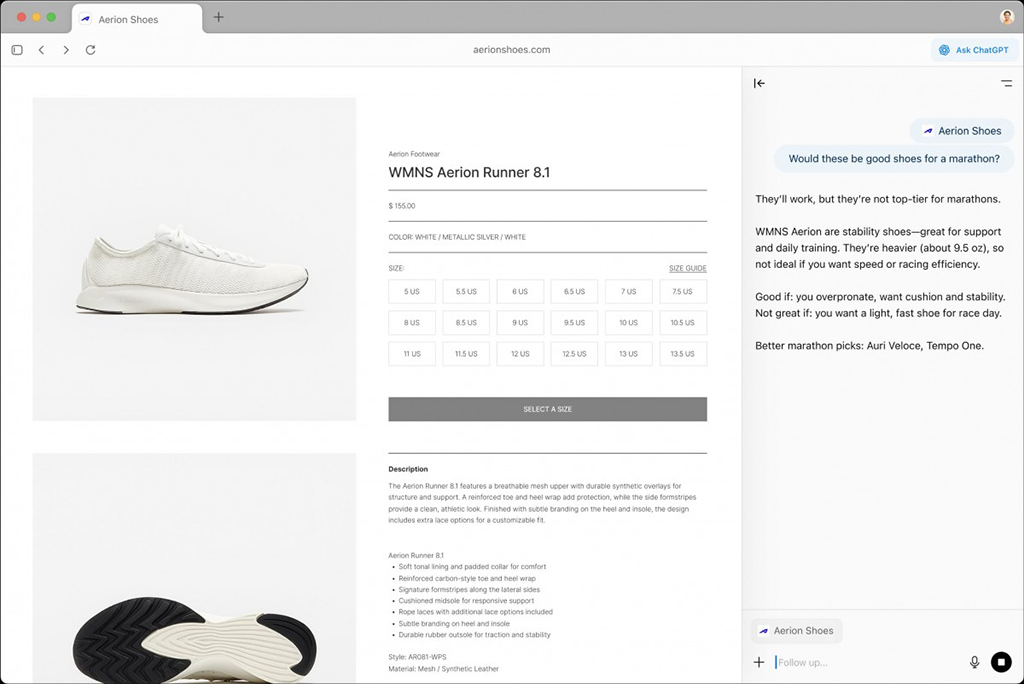Screen dimensions: 1024x684
Task: Choose the 9.5 US size option
Action: (574, 323)
